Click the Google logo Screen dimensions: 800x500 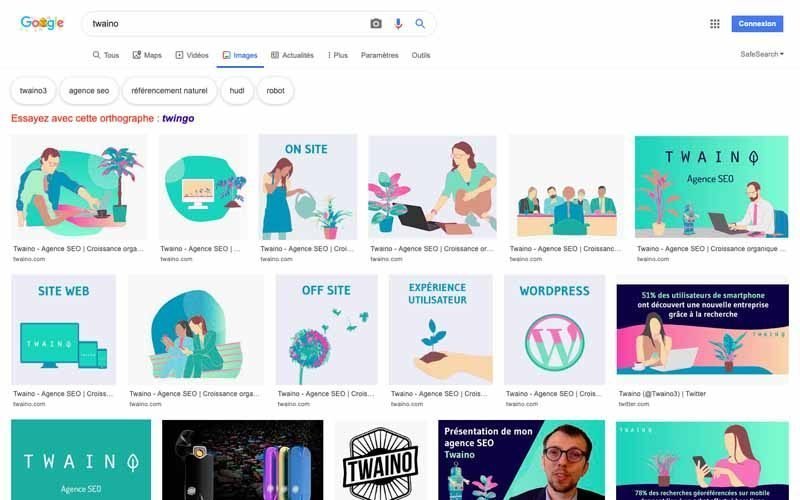point(42,23)
